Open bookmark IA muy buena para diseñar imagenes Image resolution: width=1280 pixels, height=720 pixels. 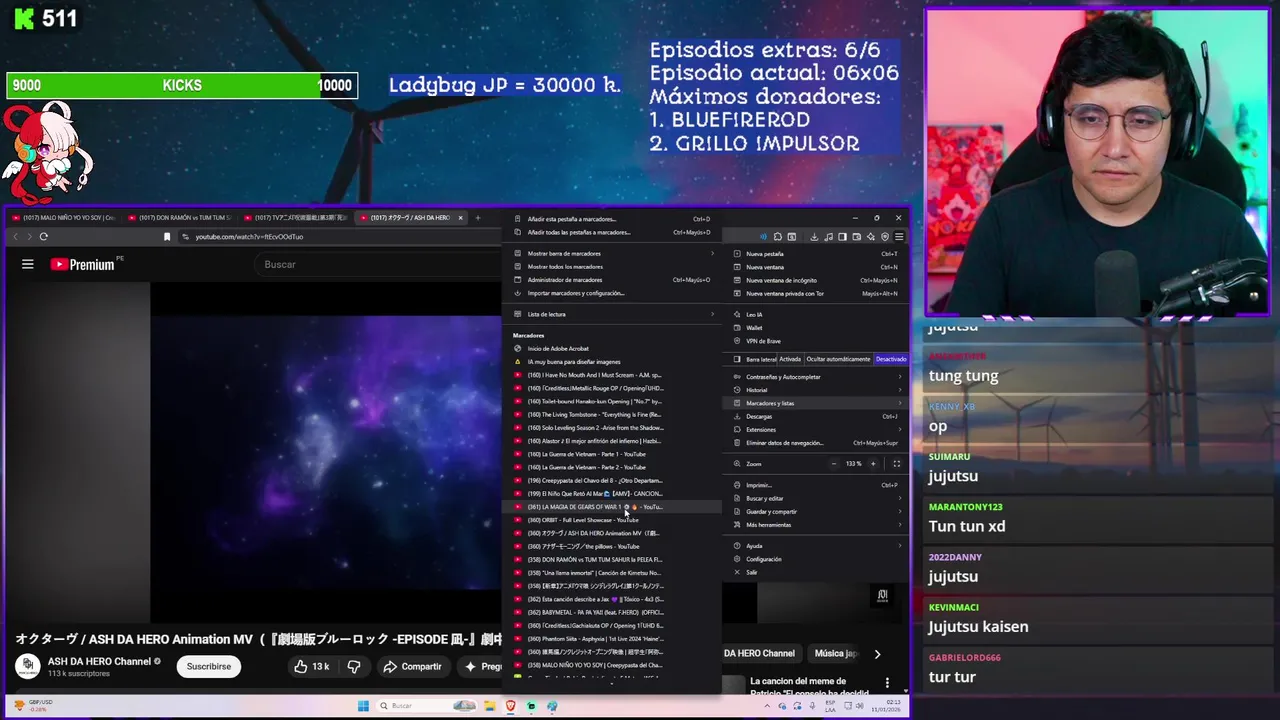612,362
